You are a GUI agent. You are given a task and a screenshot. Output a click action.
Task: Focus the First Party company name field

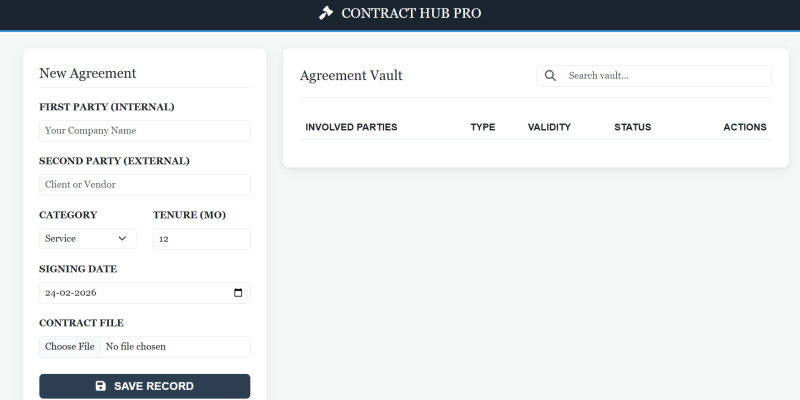click(x=144, y=131)
